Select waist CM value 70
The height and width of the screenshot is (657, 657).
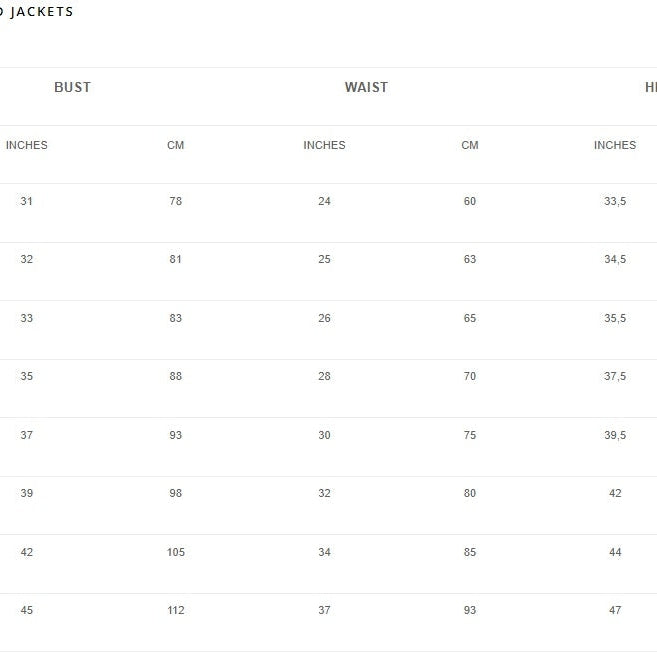470,376
